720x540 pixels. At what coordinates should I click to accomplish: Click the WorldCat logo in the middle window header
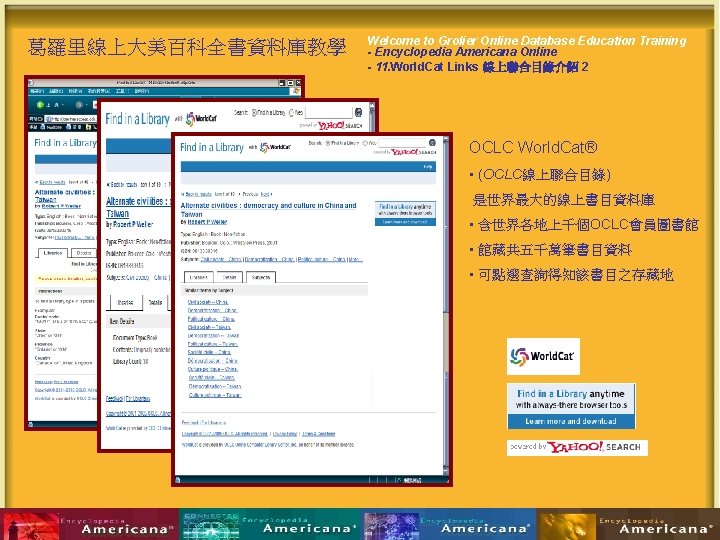pos(202,118)
